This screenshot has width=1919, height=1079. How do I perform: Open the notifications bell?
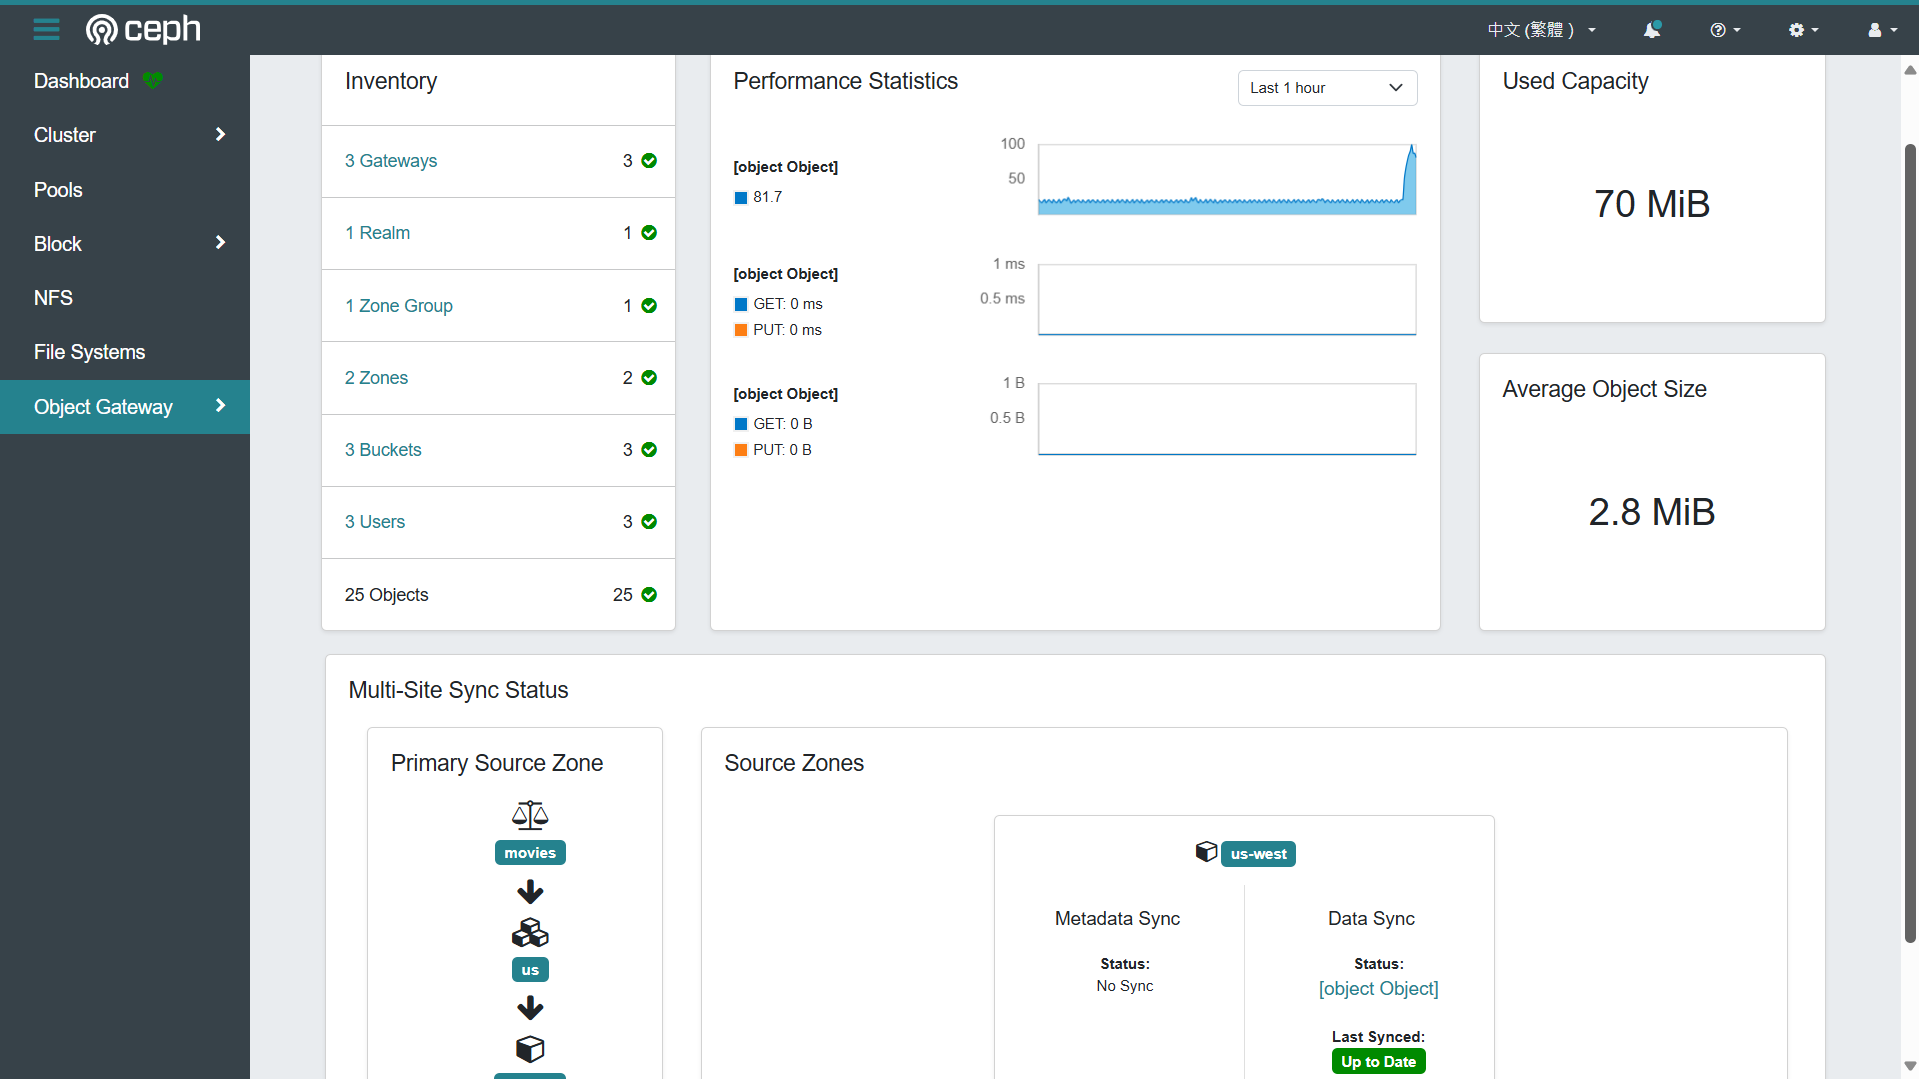tap(1652, 30)
